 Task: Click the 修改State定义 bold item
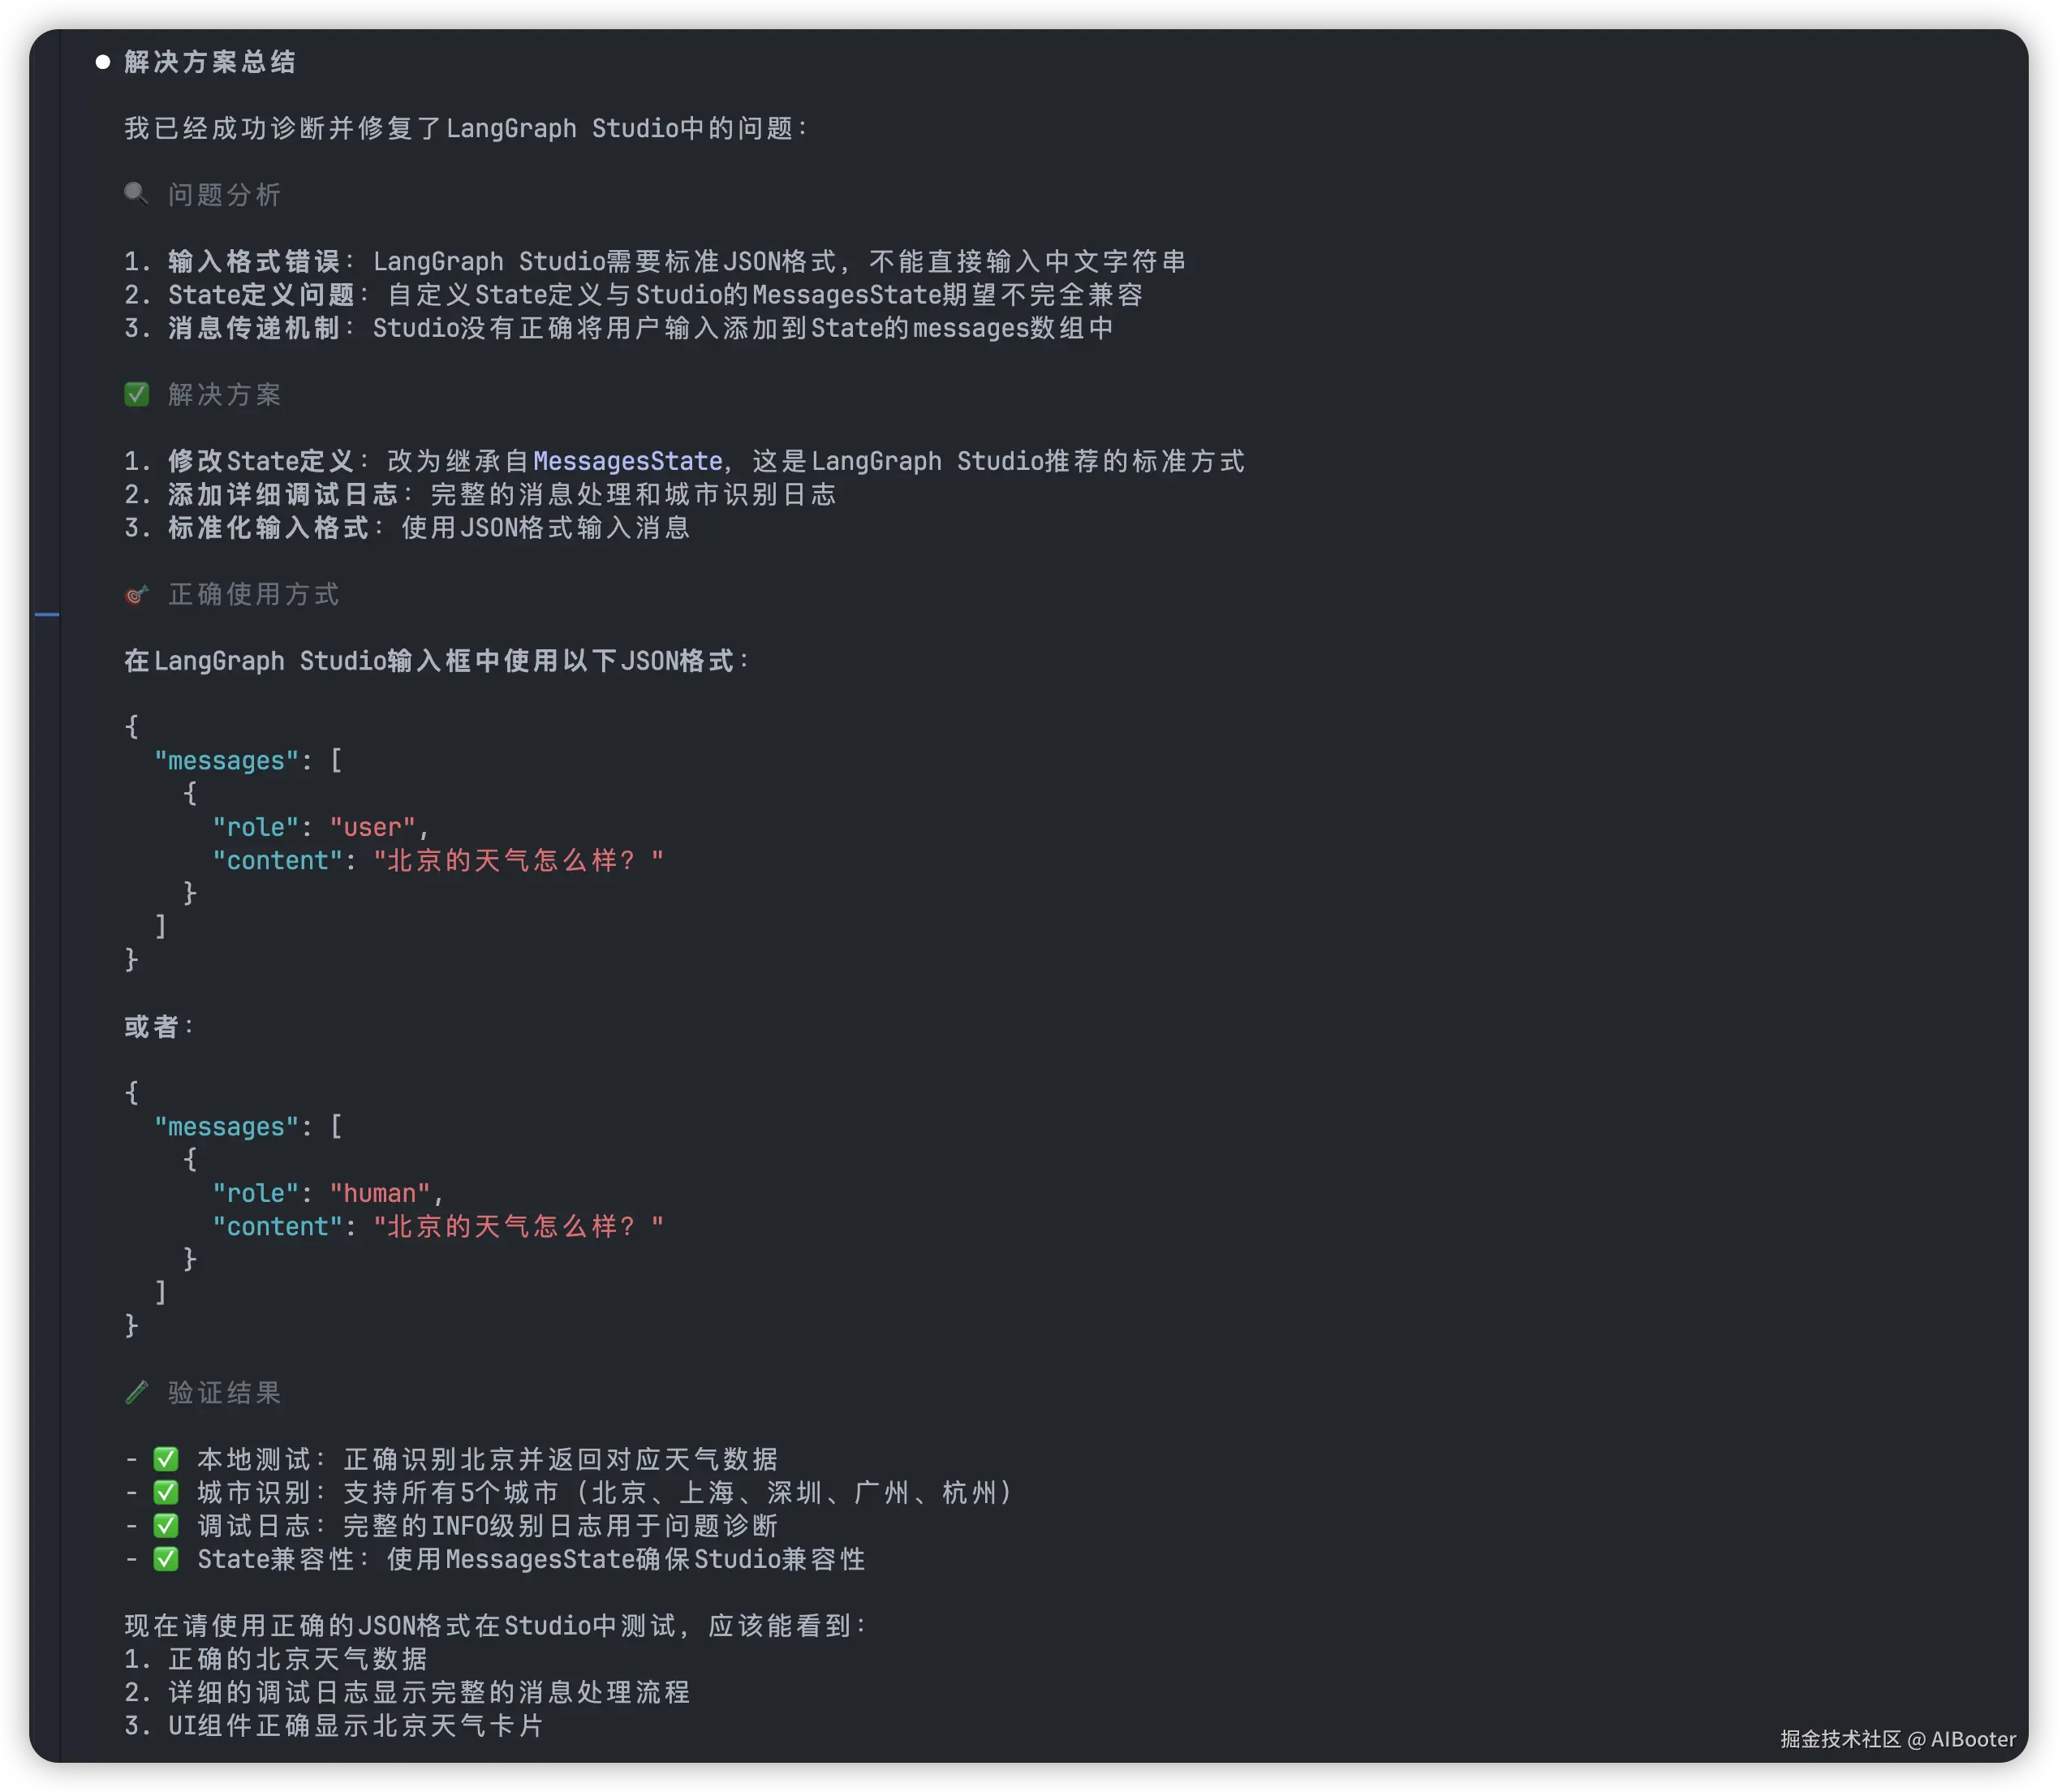click(261, 461)
